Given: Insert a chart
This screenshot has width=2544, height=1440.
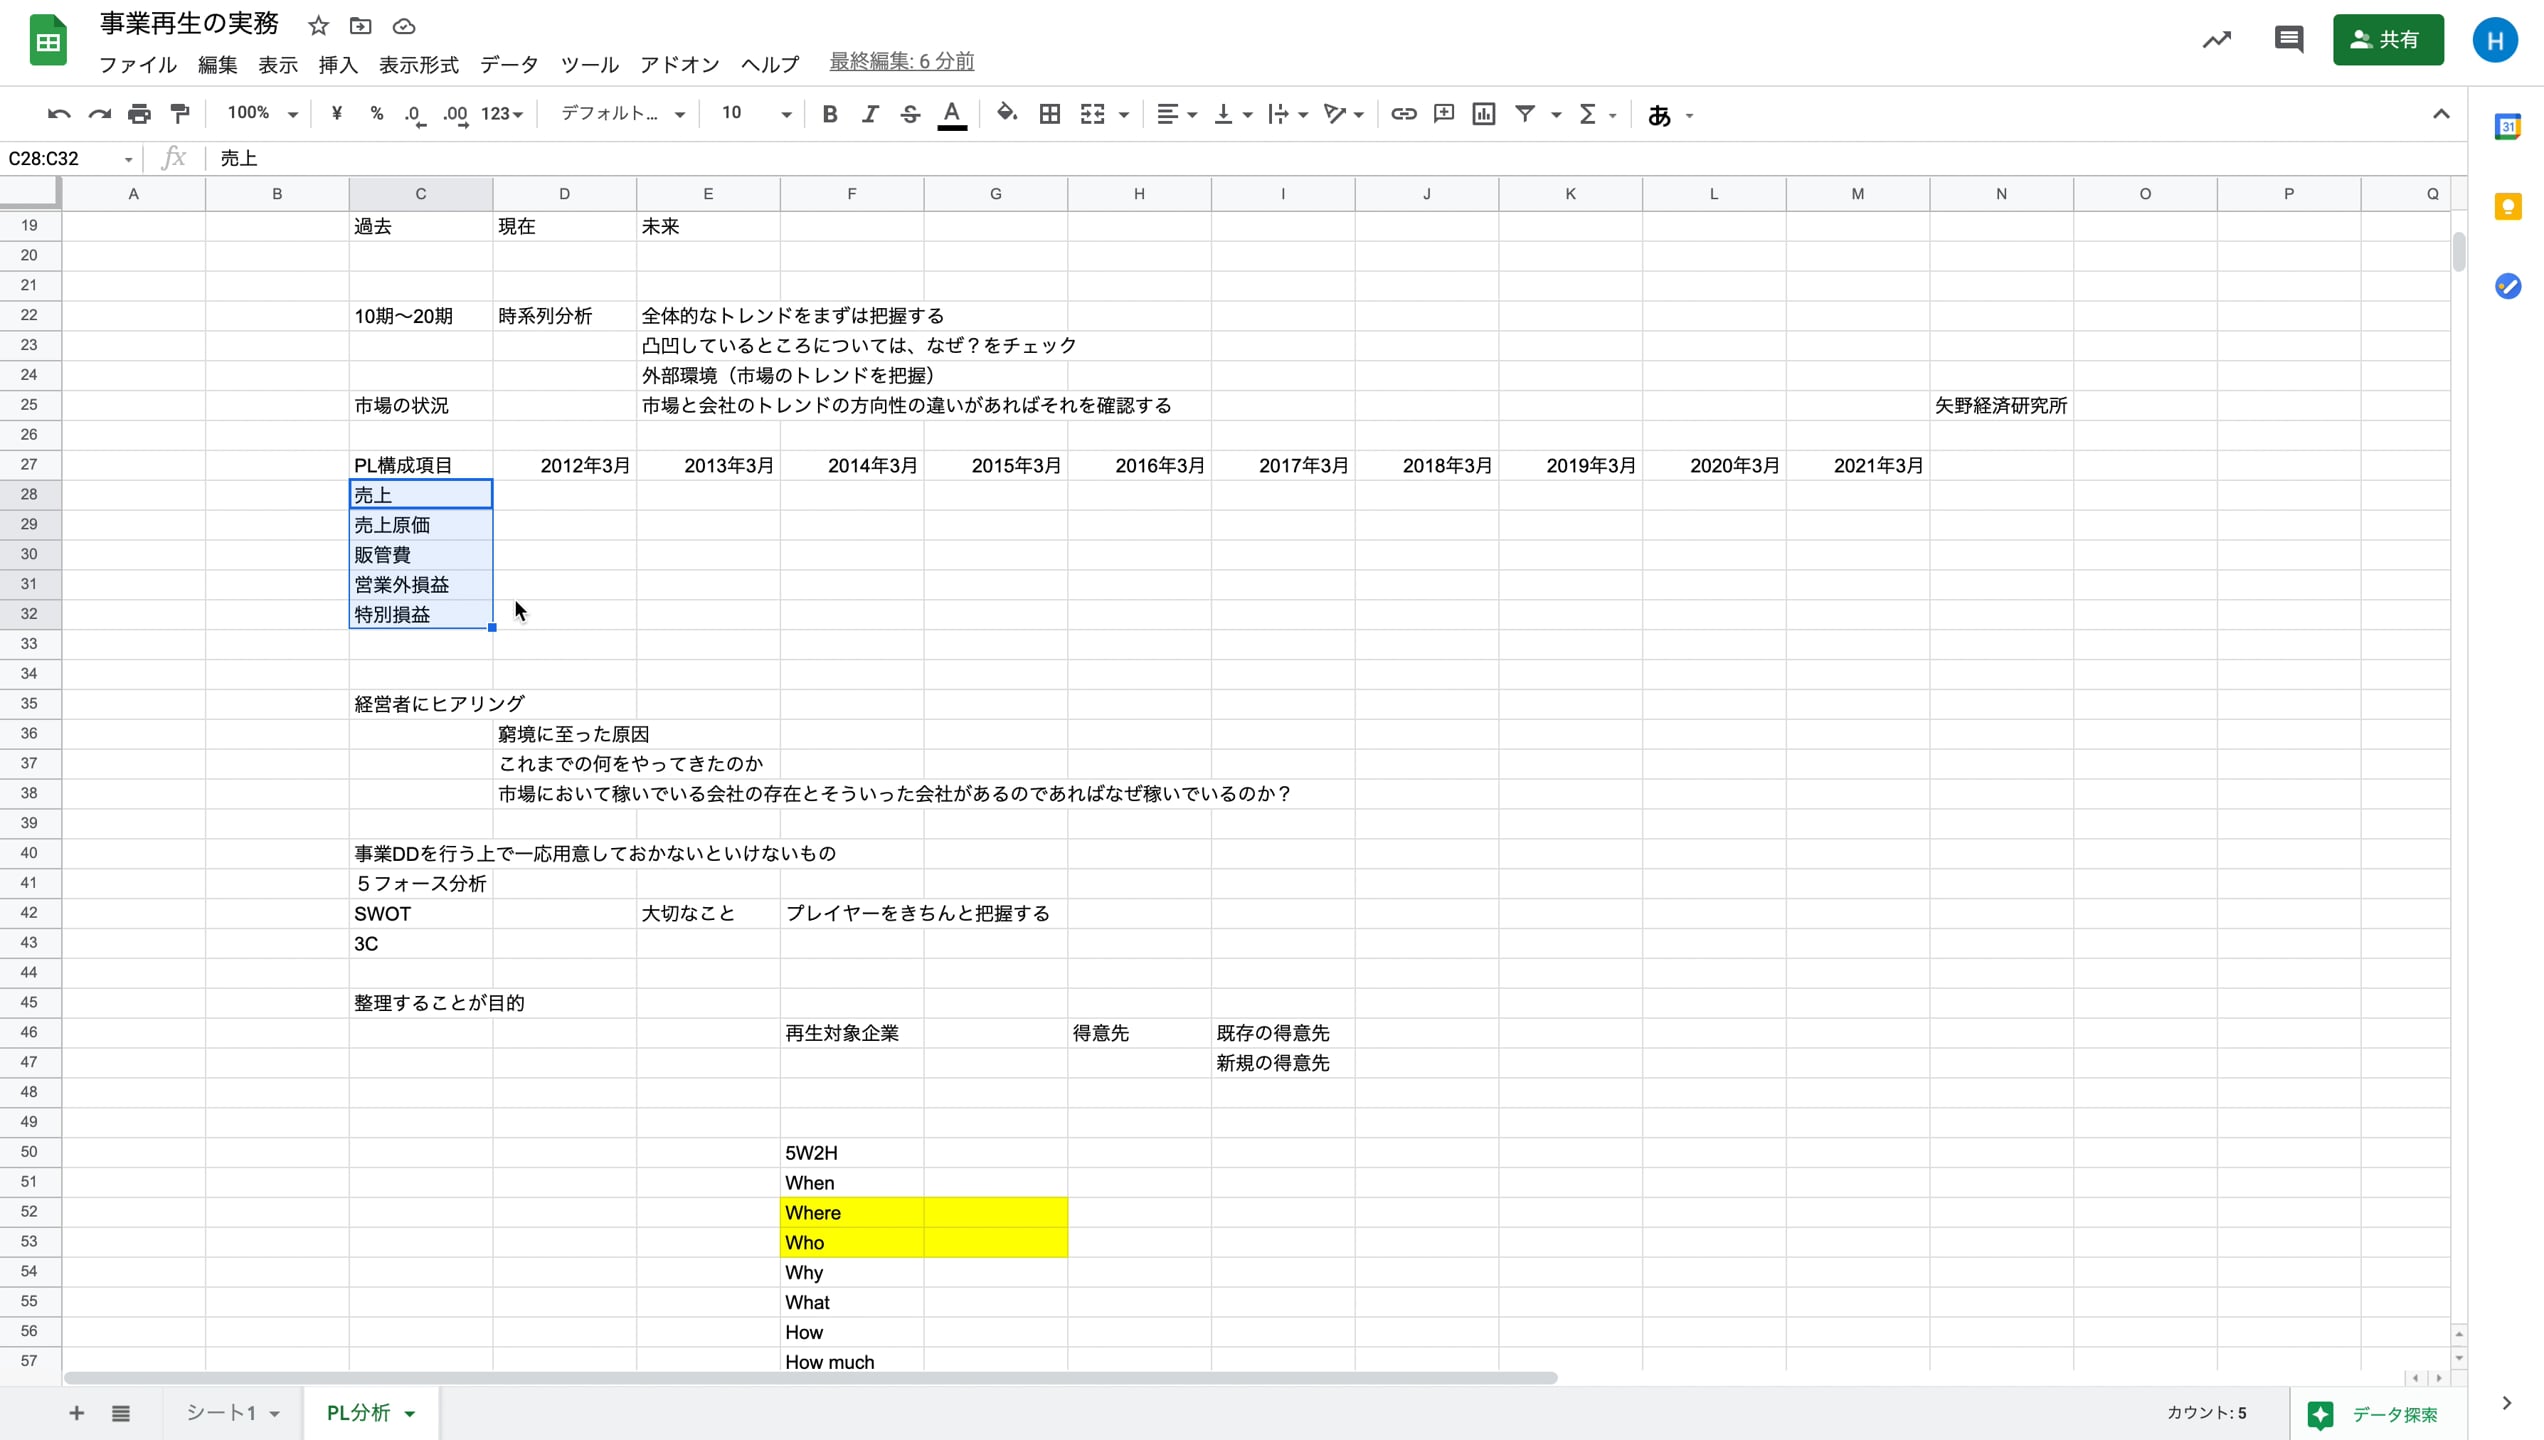Looking at the screenshot, I should point(1483,114).
